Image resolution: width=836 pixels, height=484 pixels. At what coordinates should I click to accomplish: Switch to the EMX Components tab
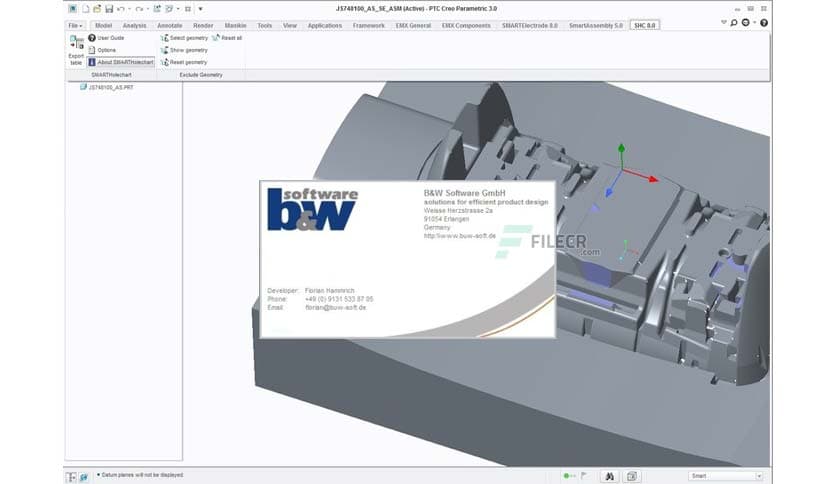pos(466,26)
